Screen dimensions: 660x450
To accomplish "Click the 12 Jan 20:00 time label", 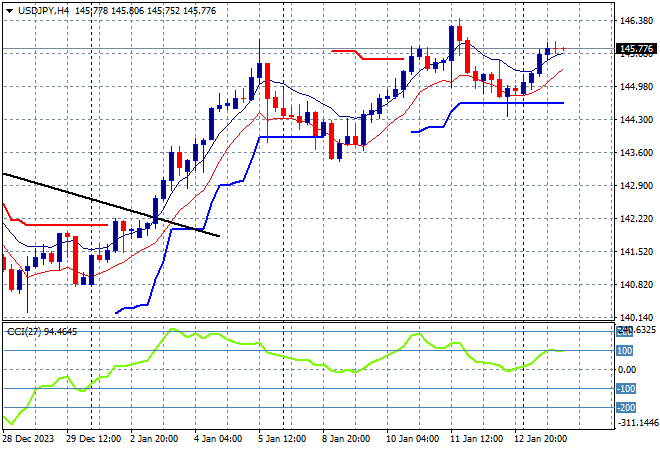I will [x=540, y=439].
